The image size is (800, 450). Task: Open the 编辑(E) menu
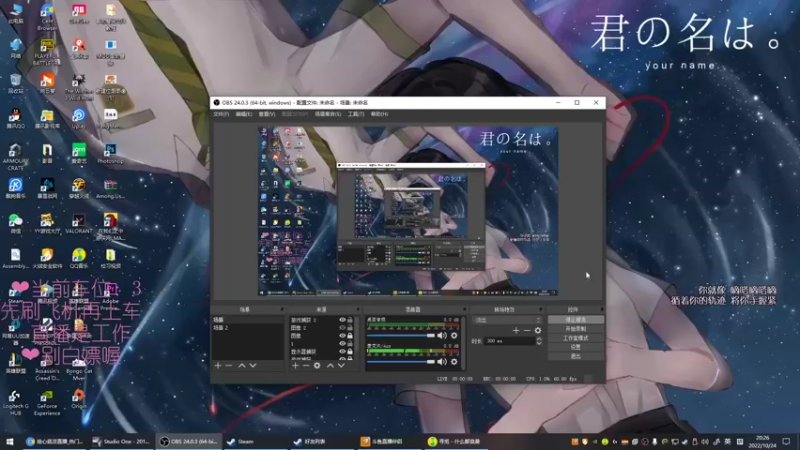(x=244, y=114)
